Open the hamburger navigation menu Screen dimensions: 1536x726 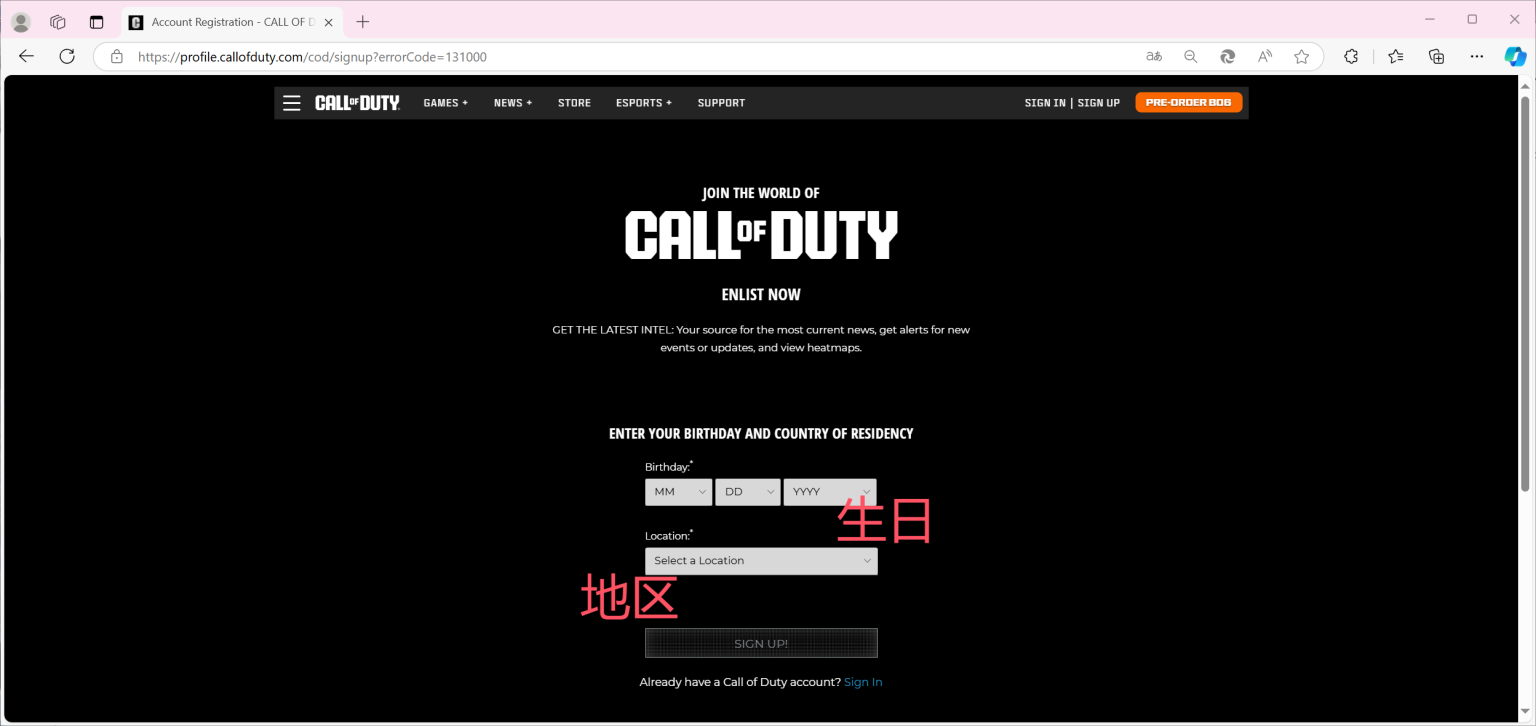(291, 102)
